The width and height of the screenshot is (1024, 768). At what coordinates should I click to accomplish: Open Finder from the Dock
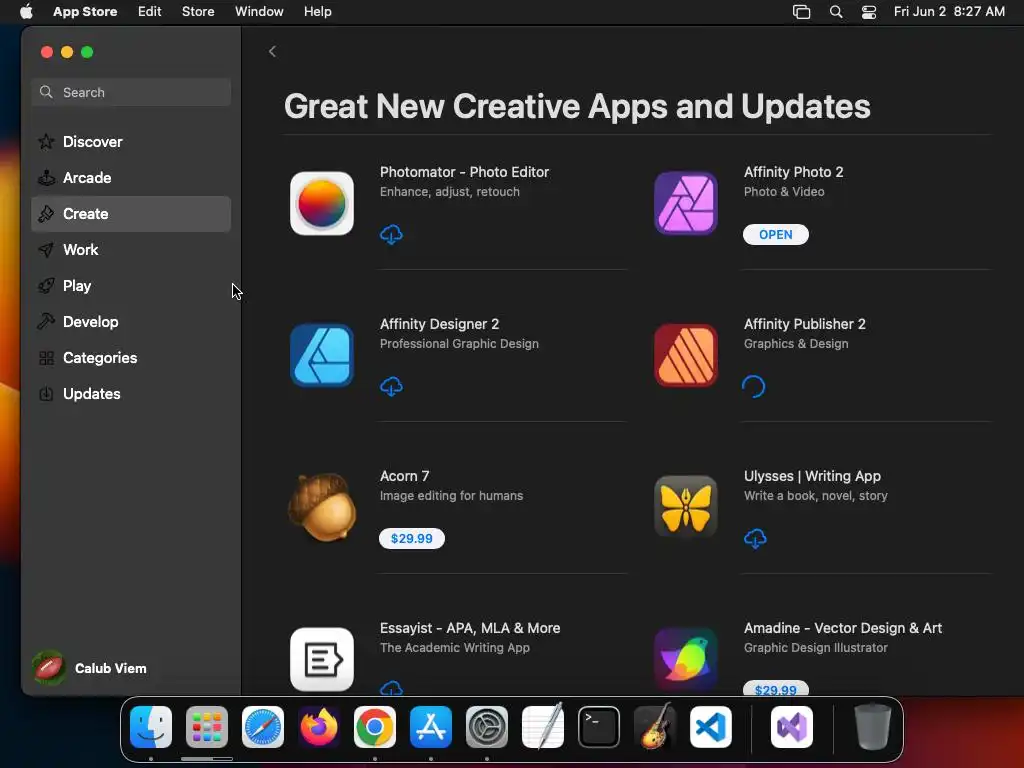(151, 727)
